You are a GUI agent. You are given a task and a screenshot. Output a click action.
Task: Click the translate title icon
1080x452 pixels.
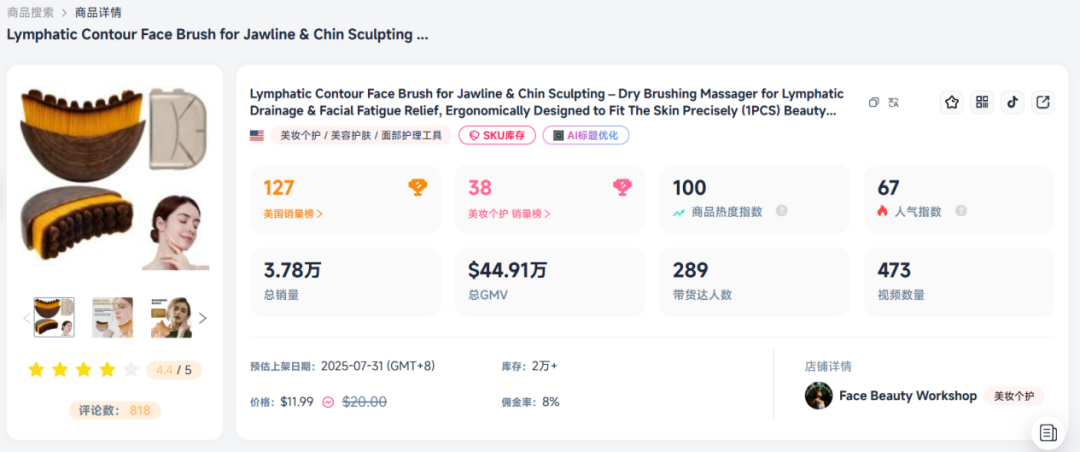tap(893, 102)
